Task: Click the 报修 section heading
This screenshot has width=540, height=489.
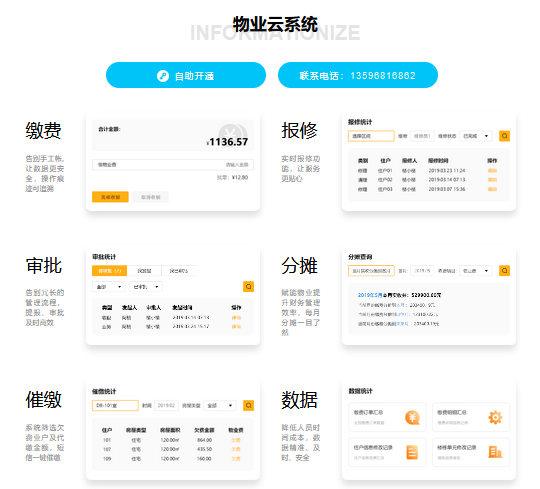Action: click(x=299, y=131)
